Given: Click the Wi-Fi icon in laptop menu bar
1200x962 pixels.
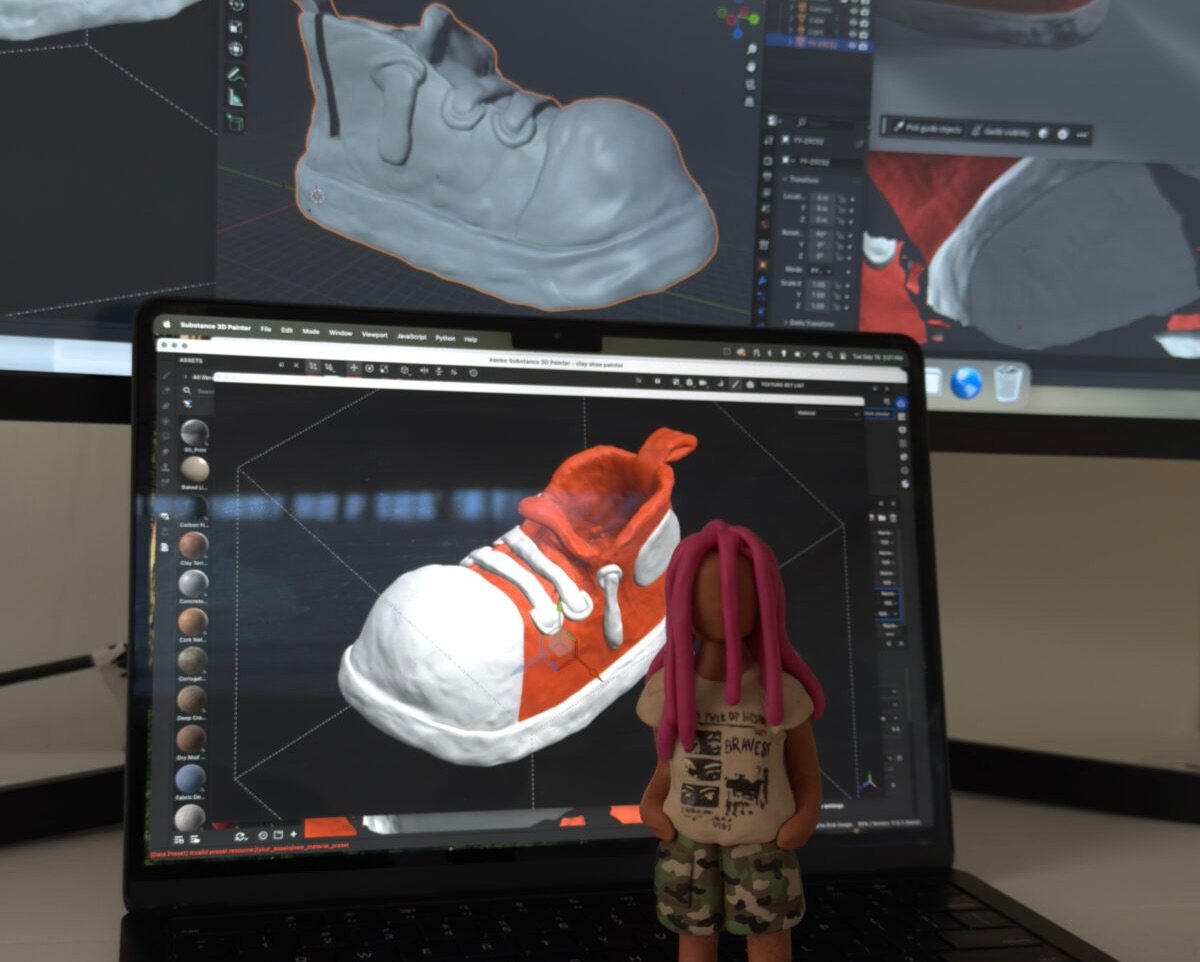Looking at the screenshot, I should pyautogui.click(x=815, y=354).
